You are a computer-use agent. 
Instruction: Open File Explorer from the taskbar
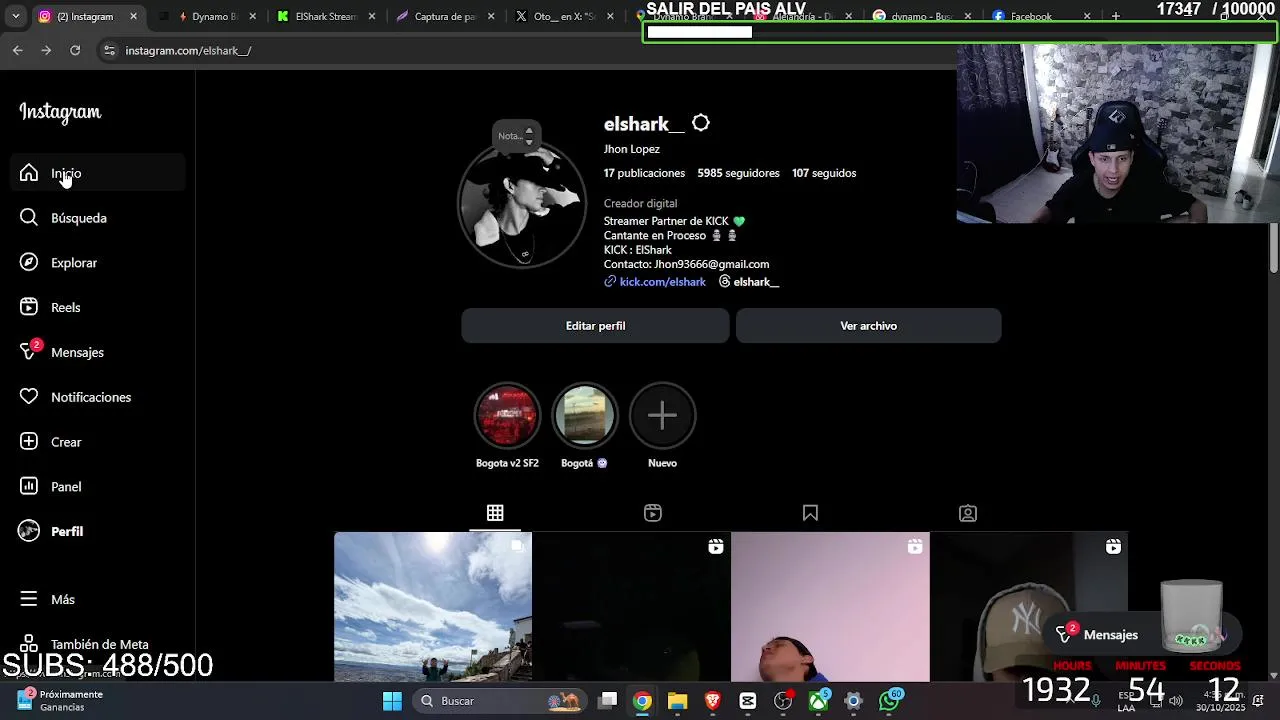point(677,701)
